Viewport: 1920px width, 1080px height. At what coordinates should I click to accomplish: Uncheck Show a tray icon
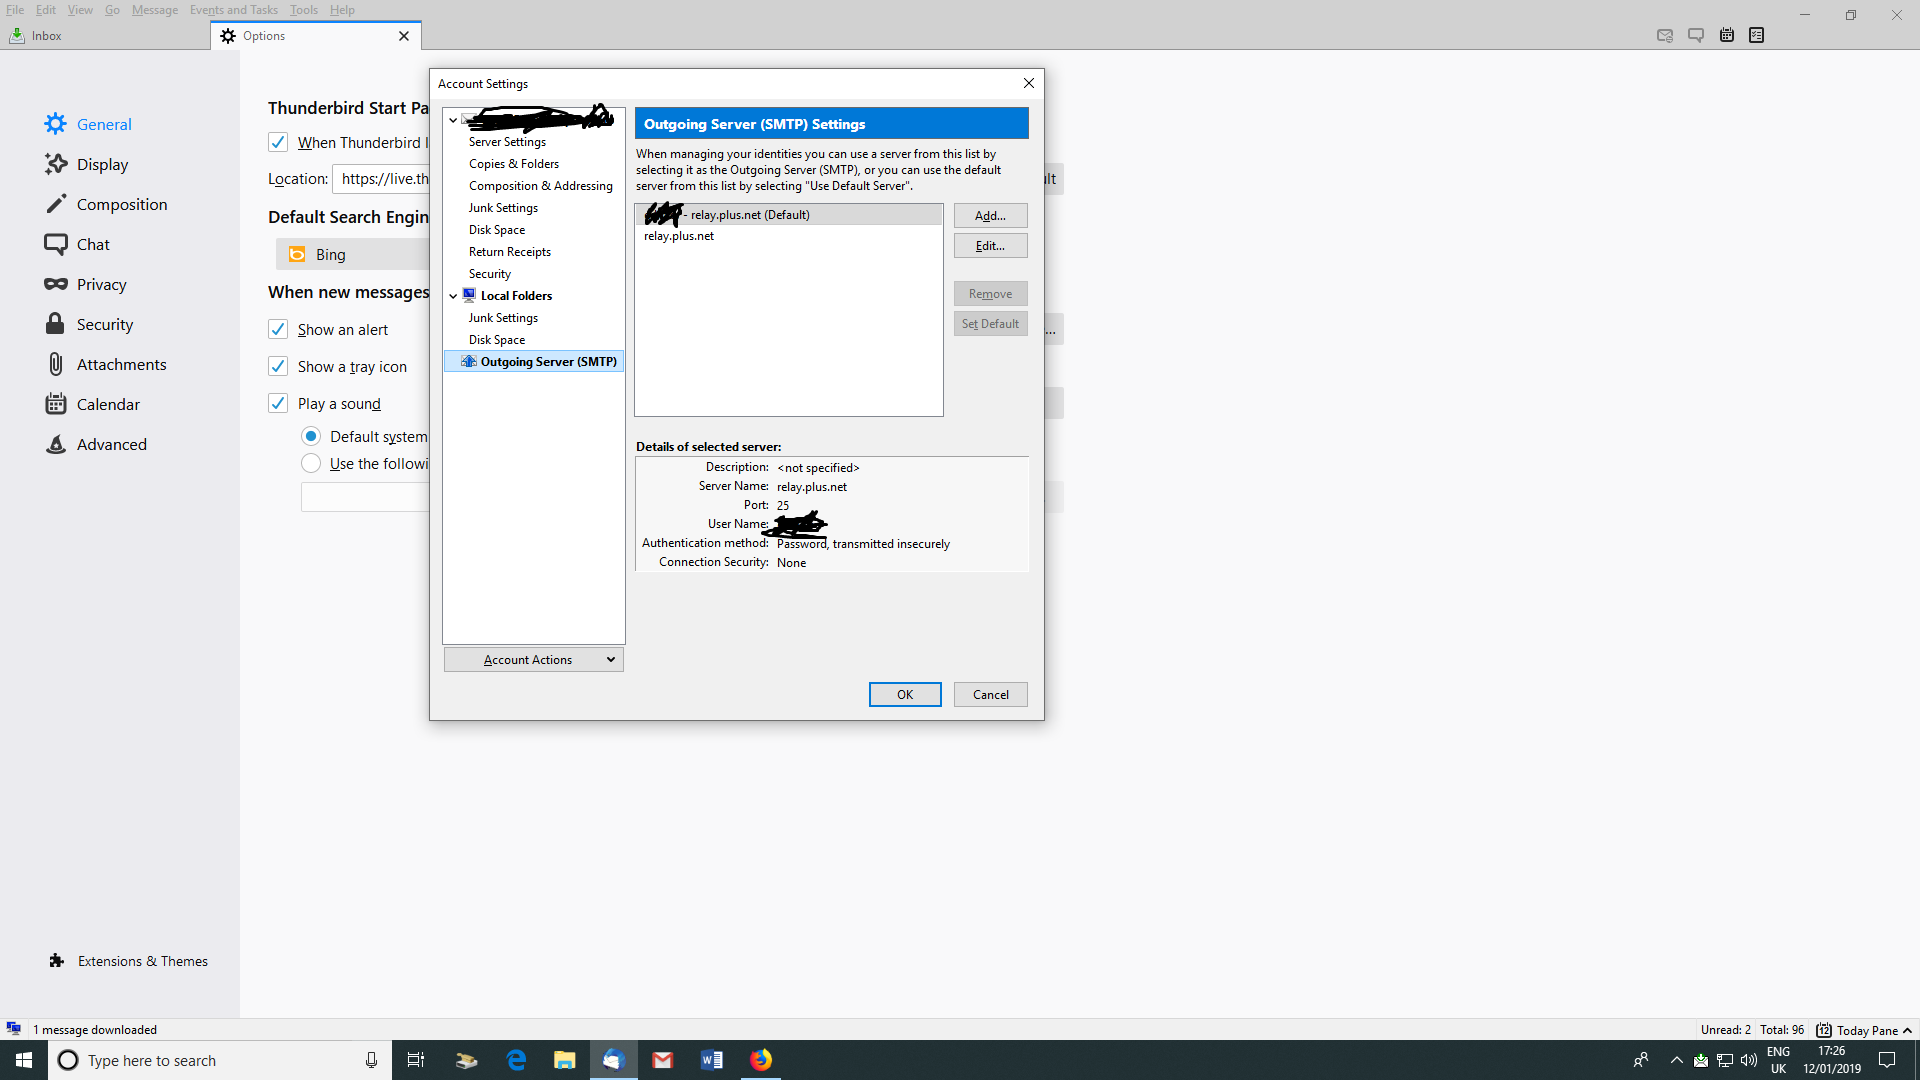click(278, 366)
